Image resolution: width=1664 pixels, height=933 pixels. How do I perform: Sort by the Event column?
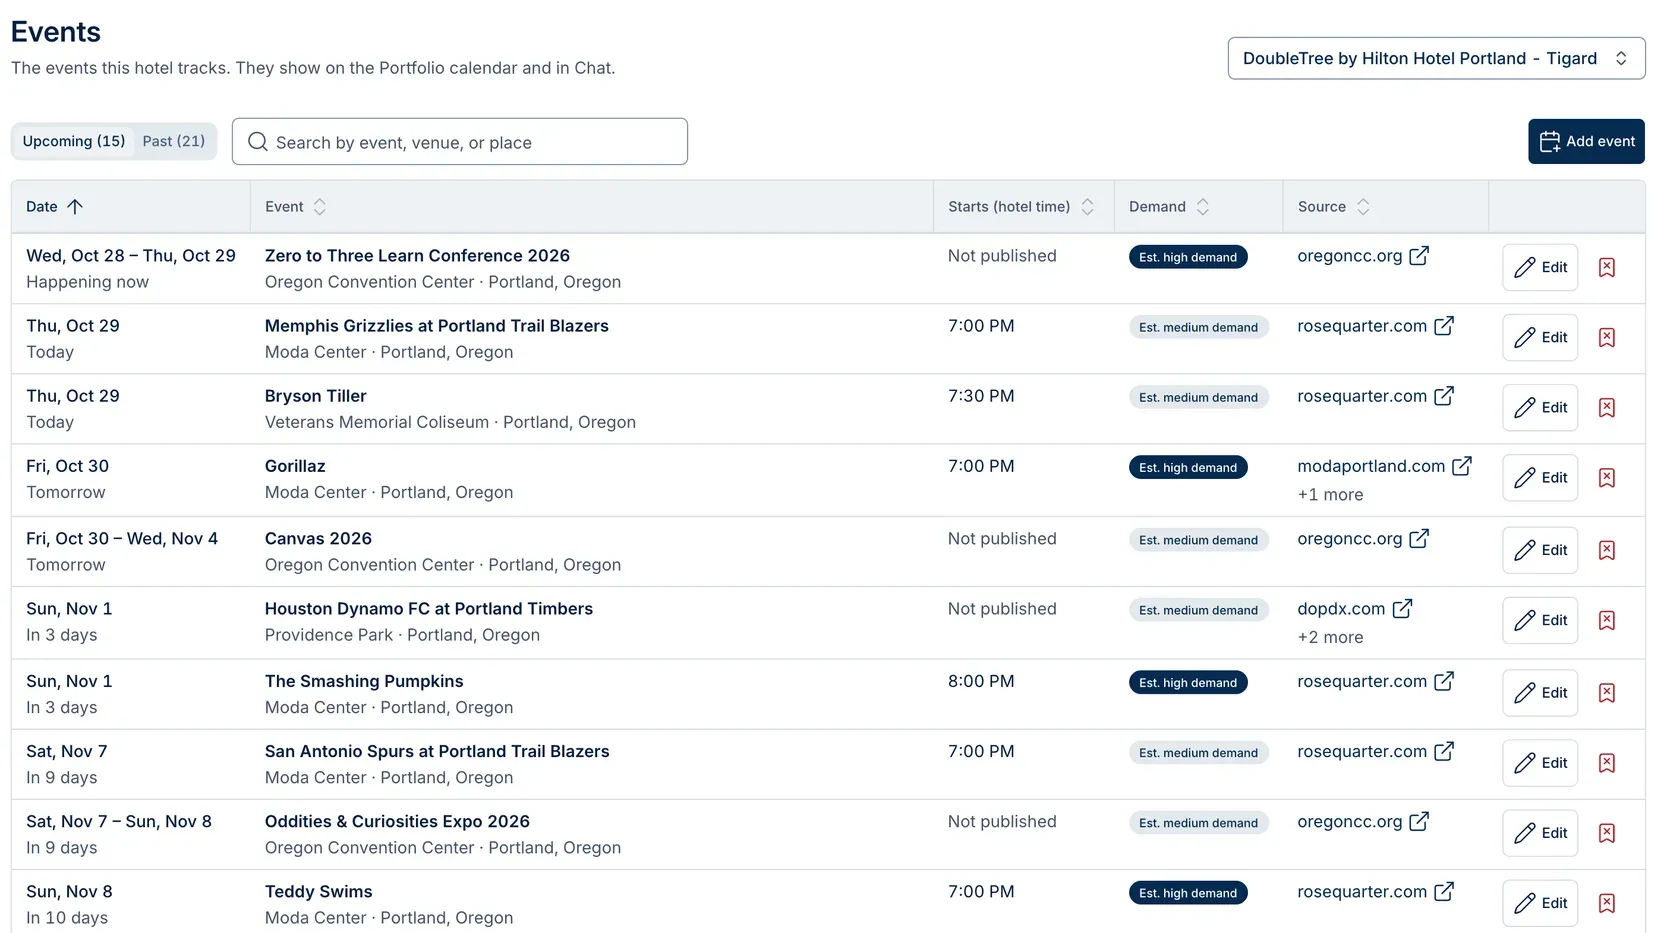click(x=296, y=207)
